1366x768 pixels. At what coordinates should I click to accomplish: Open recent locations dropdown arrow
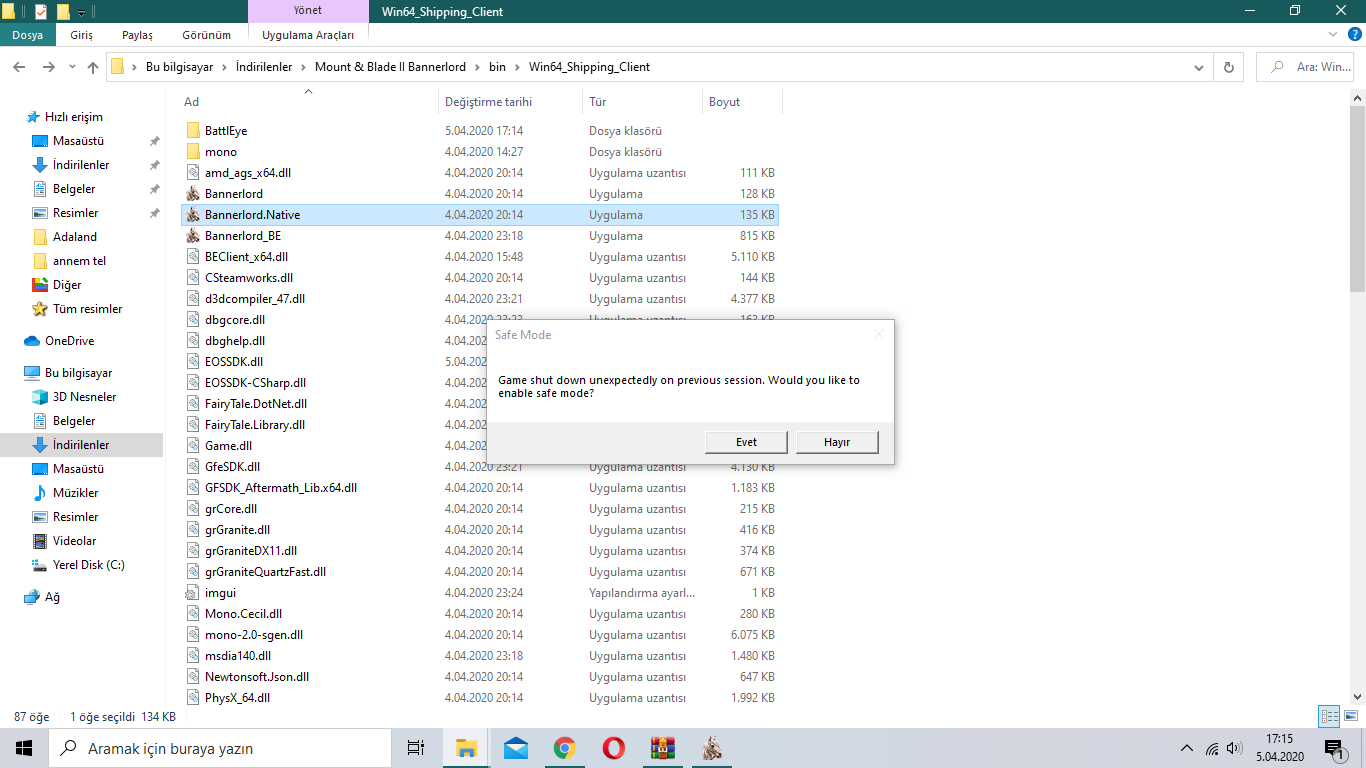72,68
